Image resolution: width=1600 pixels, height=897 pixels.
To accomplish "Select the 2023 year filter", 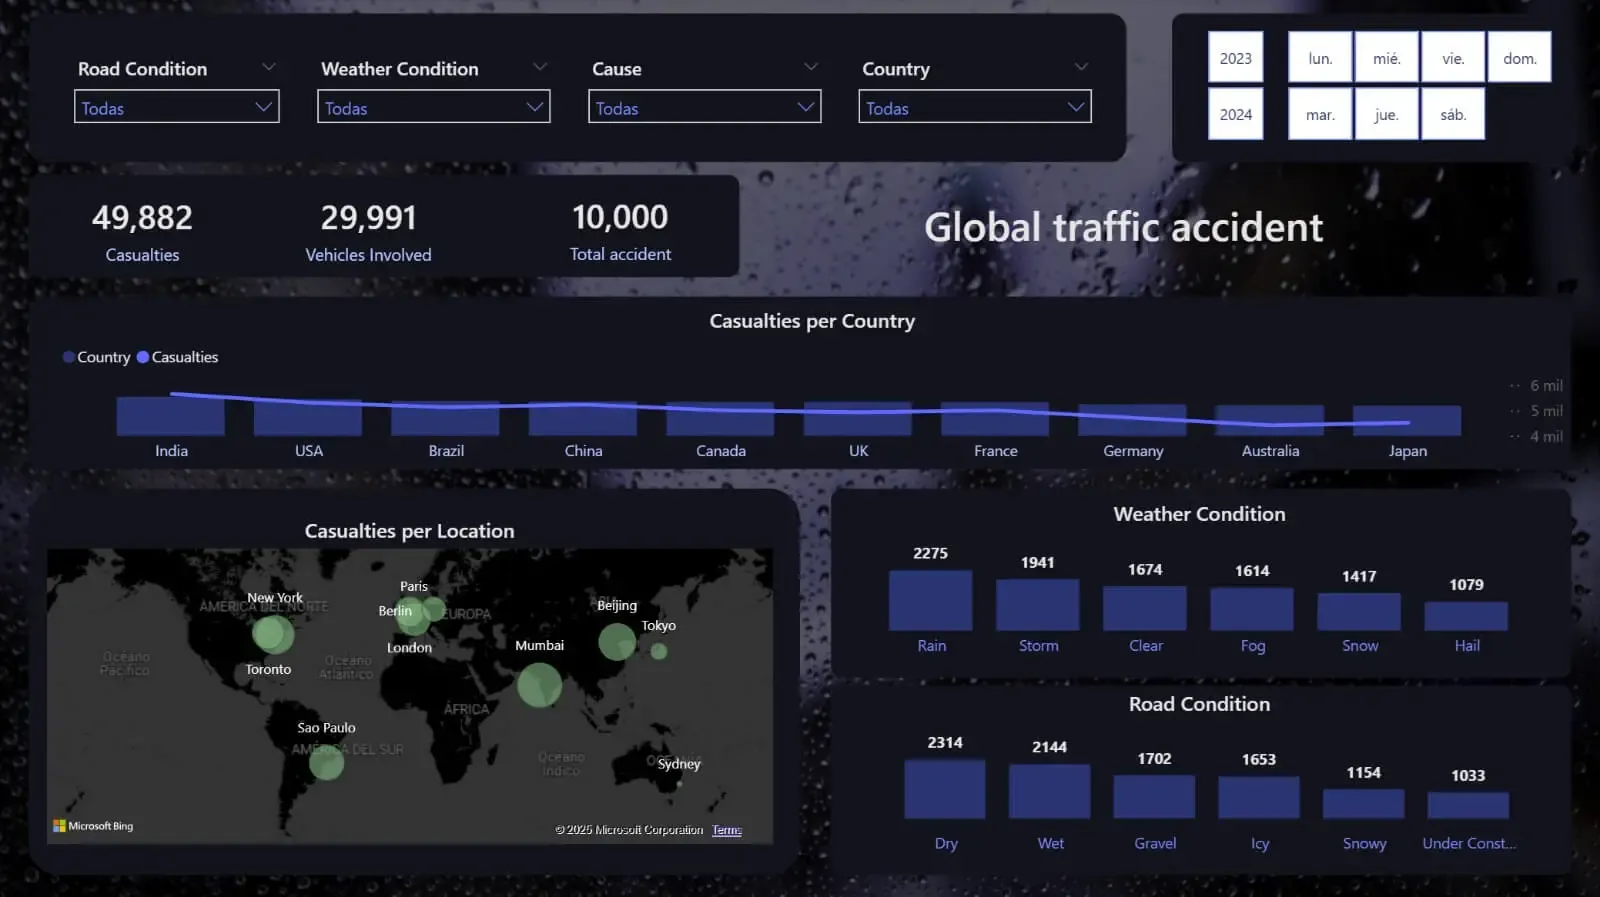I will click(x=1235, y=57).
